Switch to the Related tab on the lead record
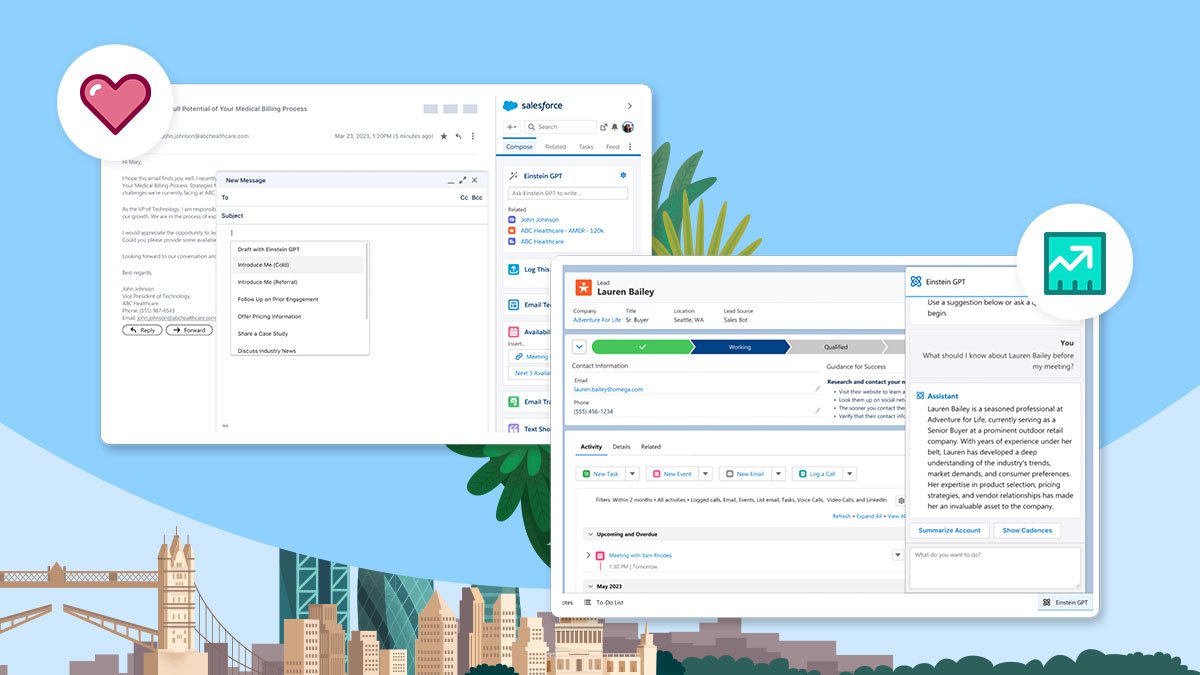 (x=650, y=447)
